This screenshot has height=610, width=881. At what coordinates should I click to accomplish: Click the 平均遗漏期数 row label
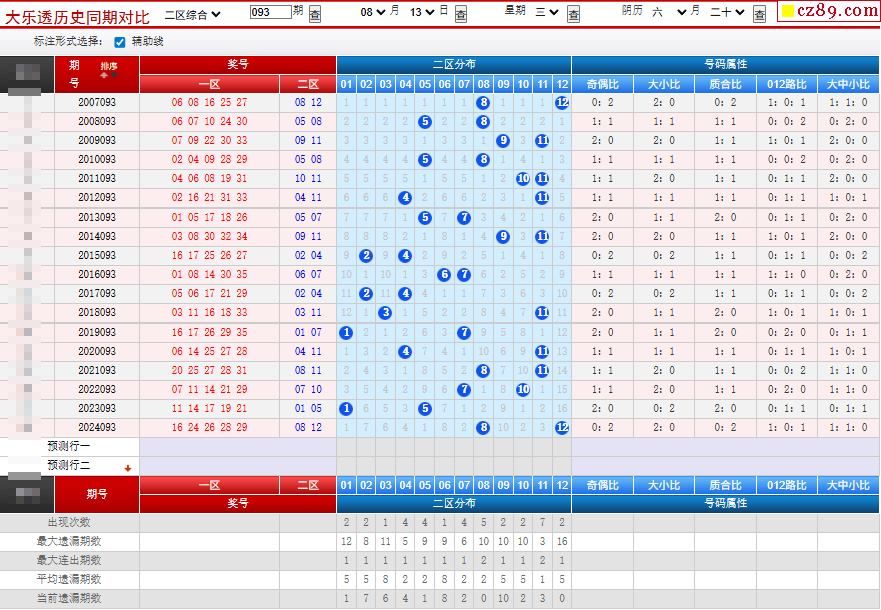[x=69, y=580]
